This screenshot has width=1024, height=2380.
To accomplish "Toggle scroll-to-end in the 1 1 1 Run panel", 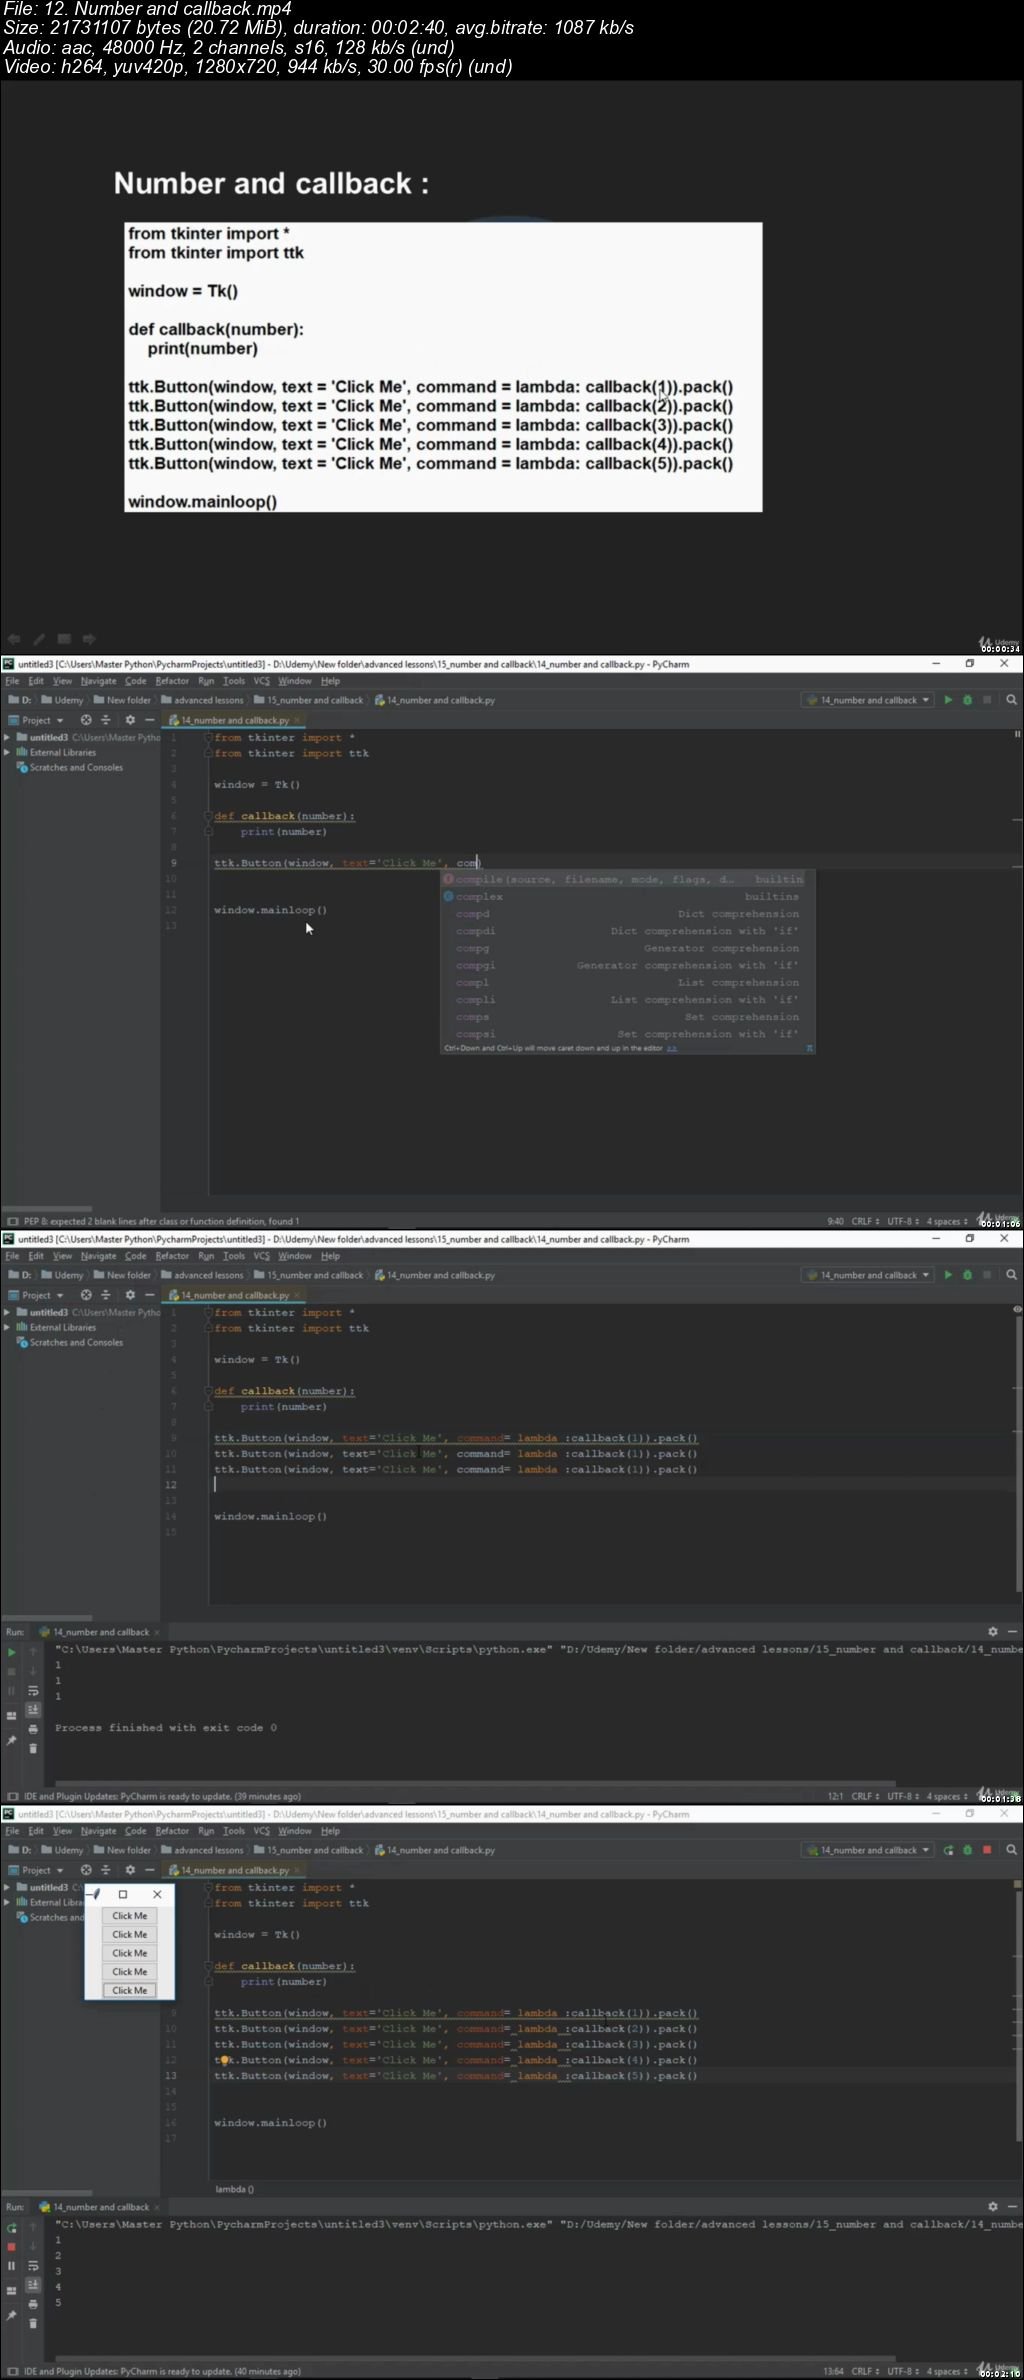I will tap(33, 1710).
